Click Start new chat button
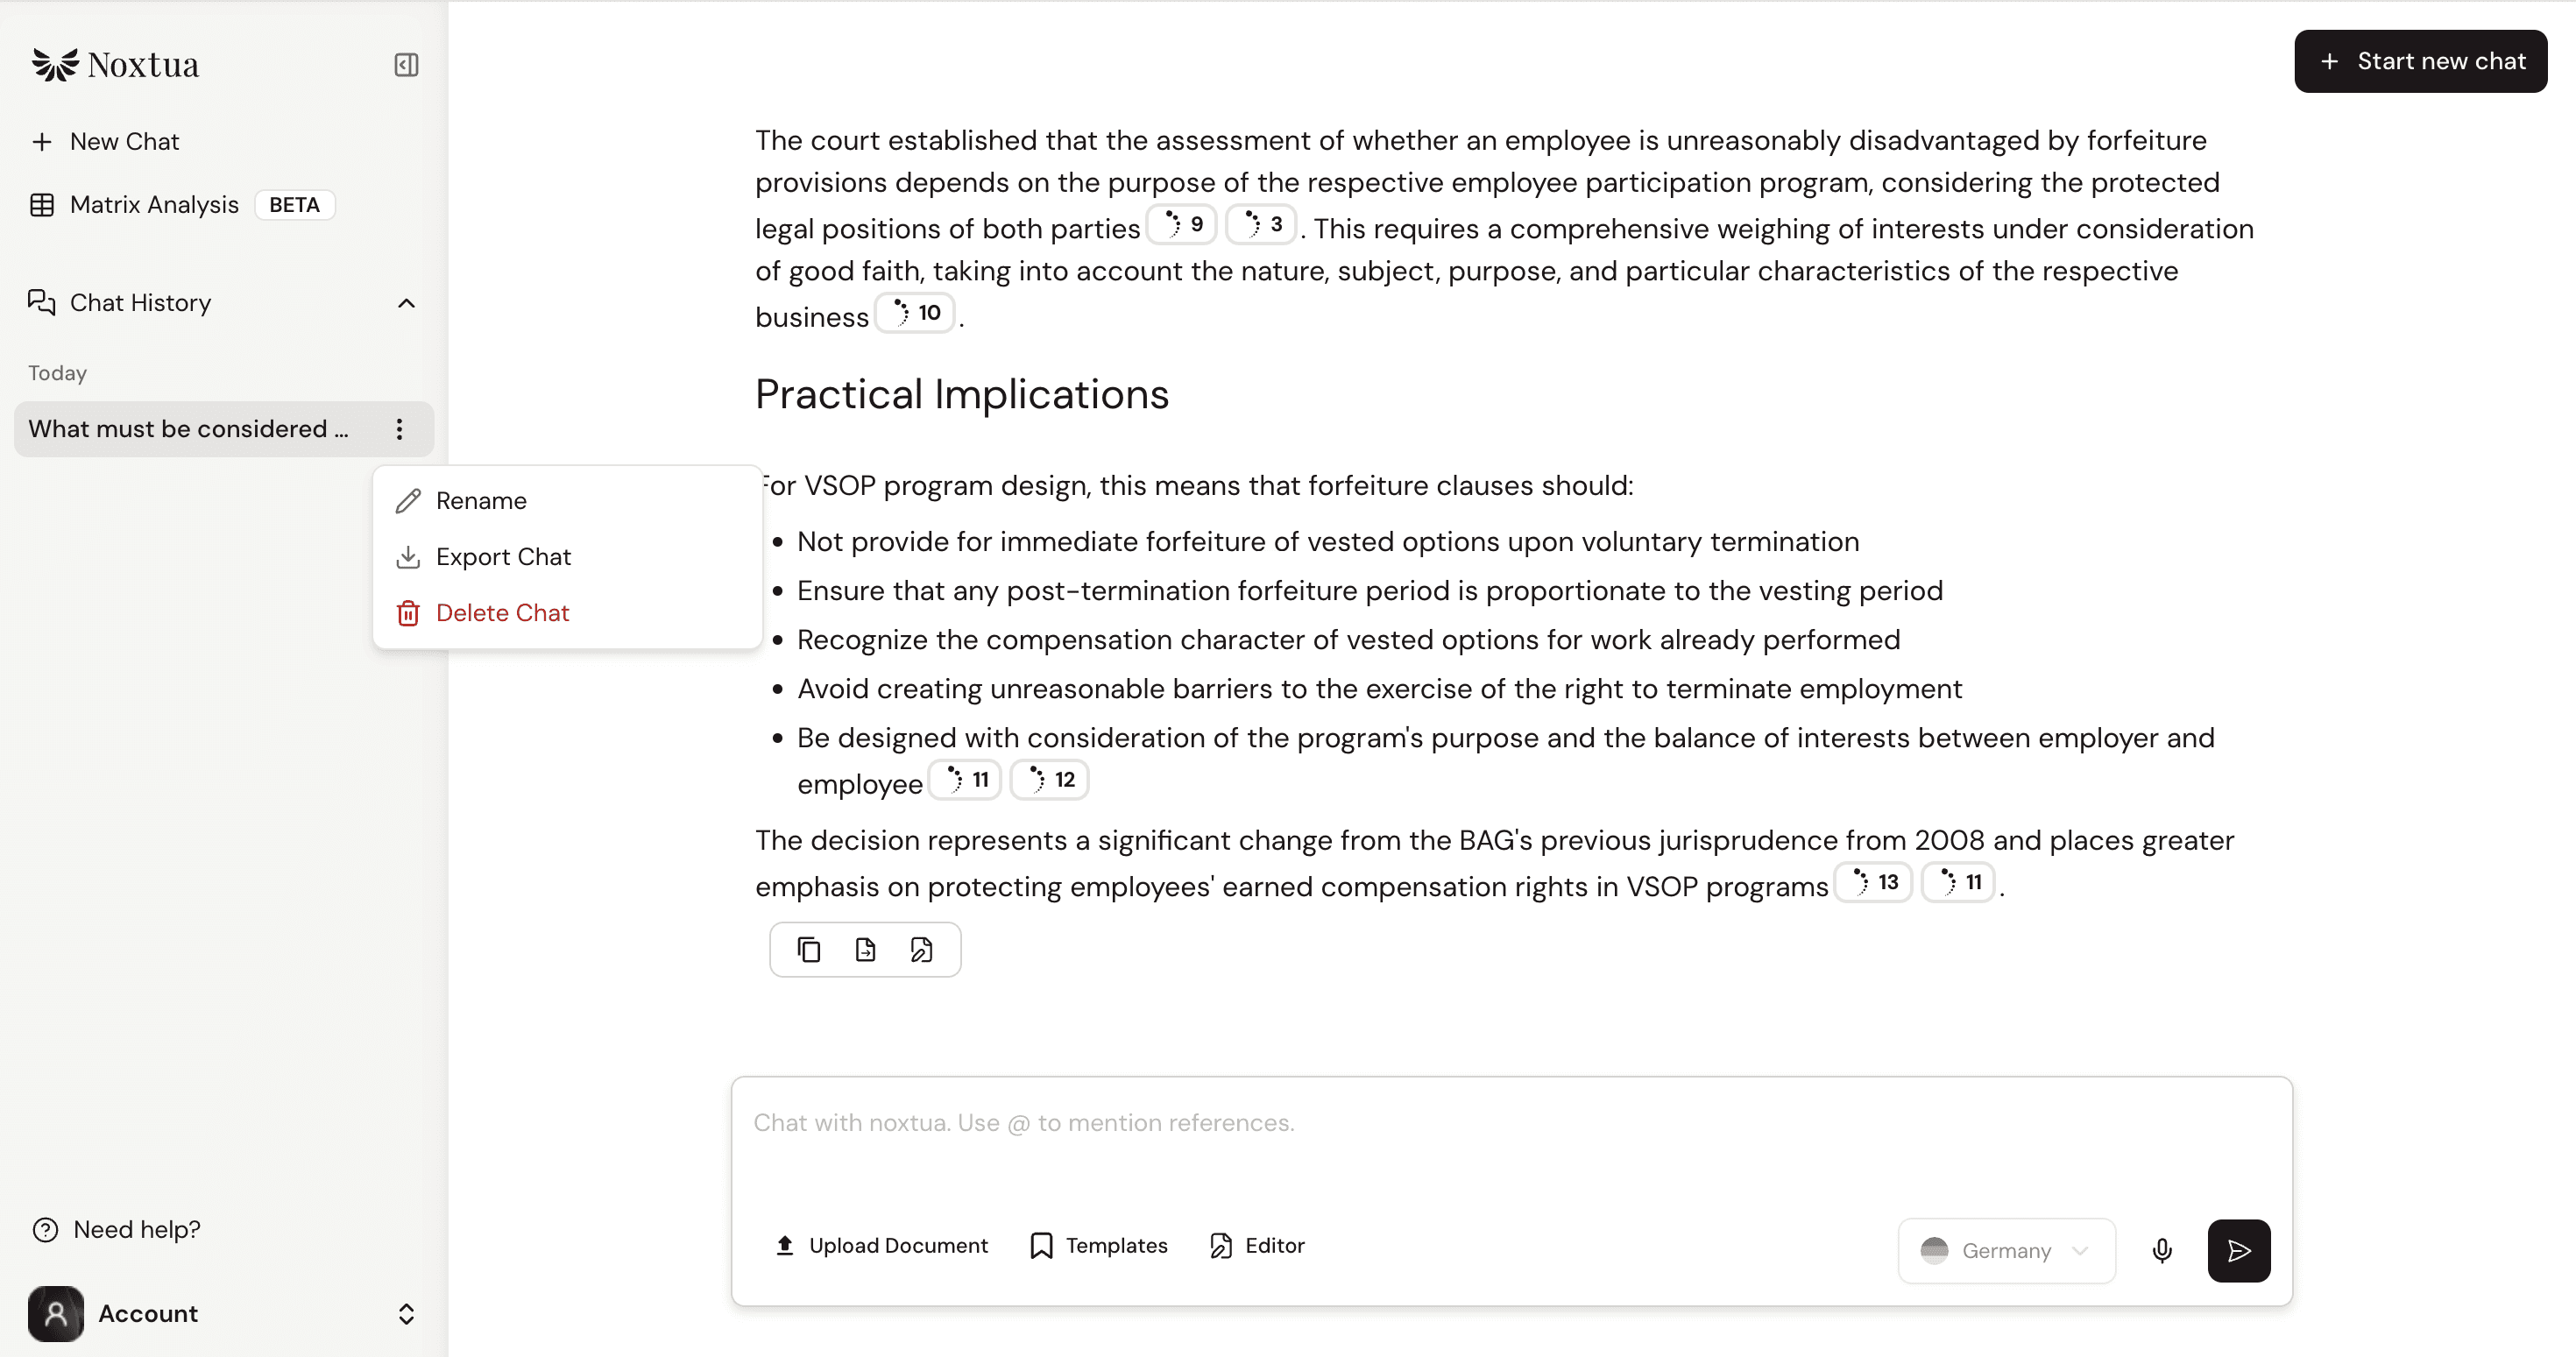The height and width of the screenshot is (1357, 2576). tap(2420, 61)
